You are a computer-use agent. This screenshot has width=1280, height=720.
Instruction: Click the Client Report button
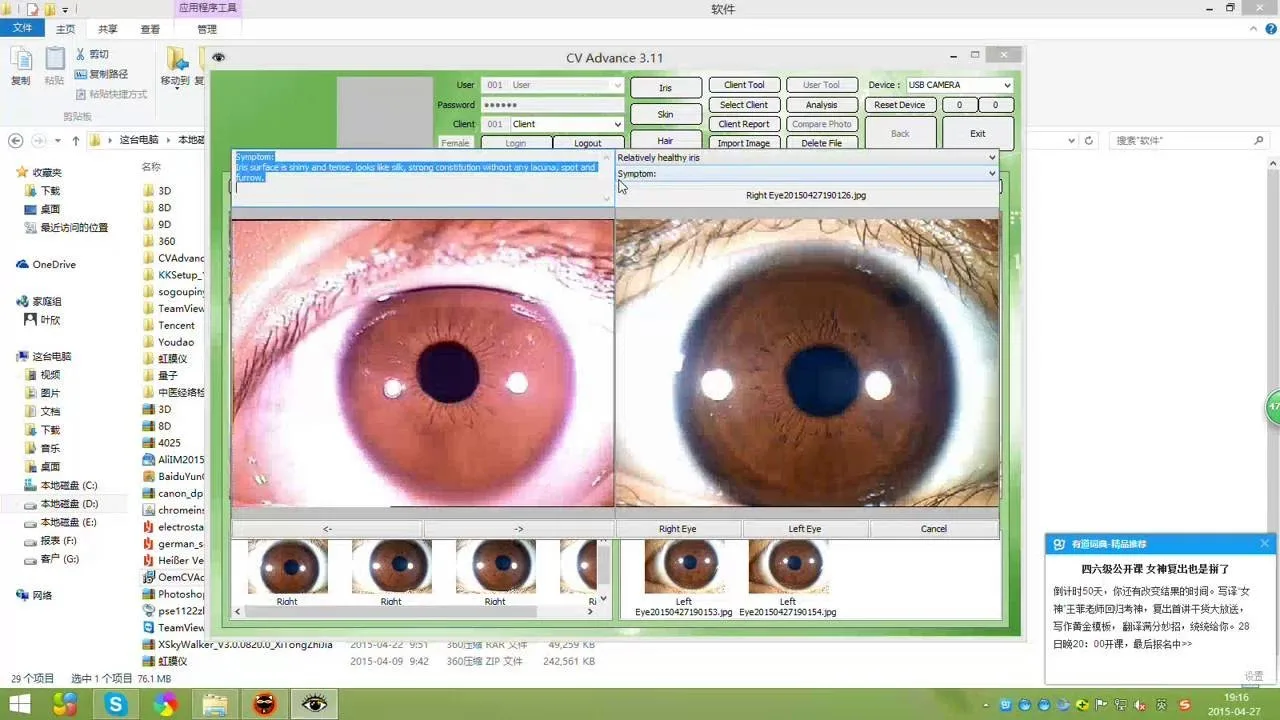coord(744,124)
